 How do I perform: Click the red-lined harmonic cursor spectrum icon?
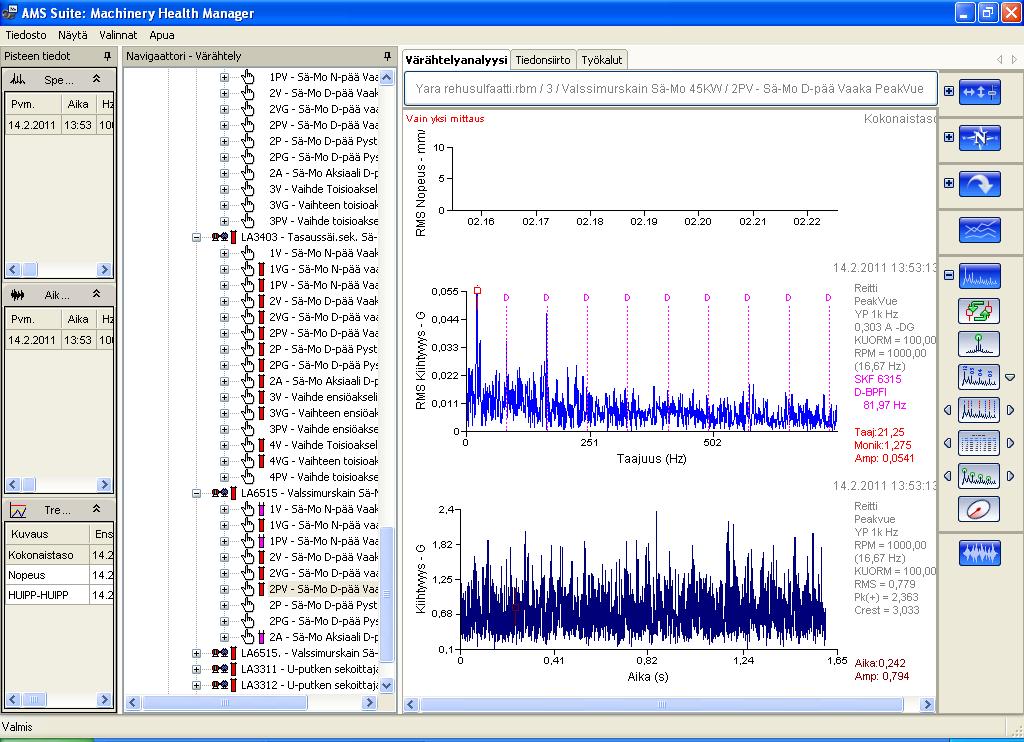[x=978, y=410]
